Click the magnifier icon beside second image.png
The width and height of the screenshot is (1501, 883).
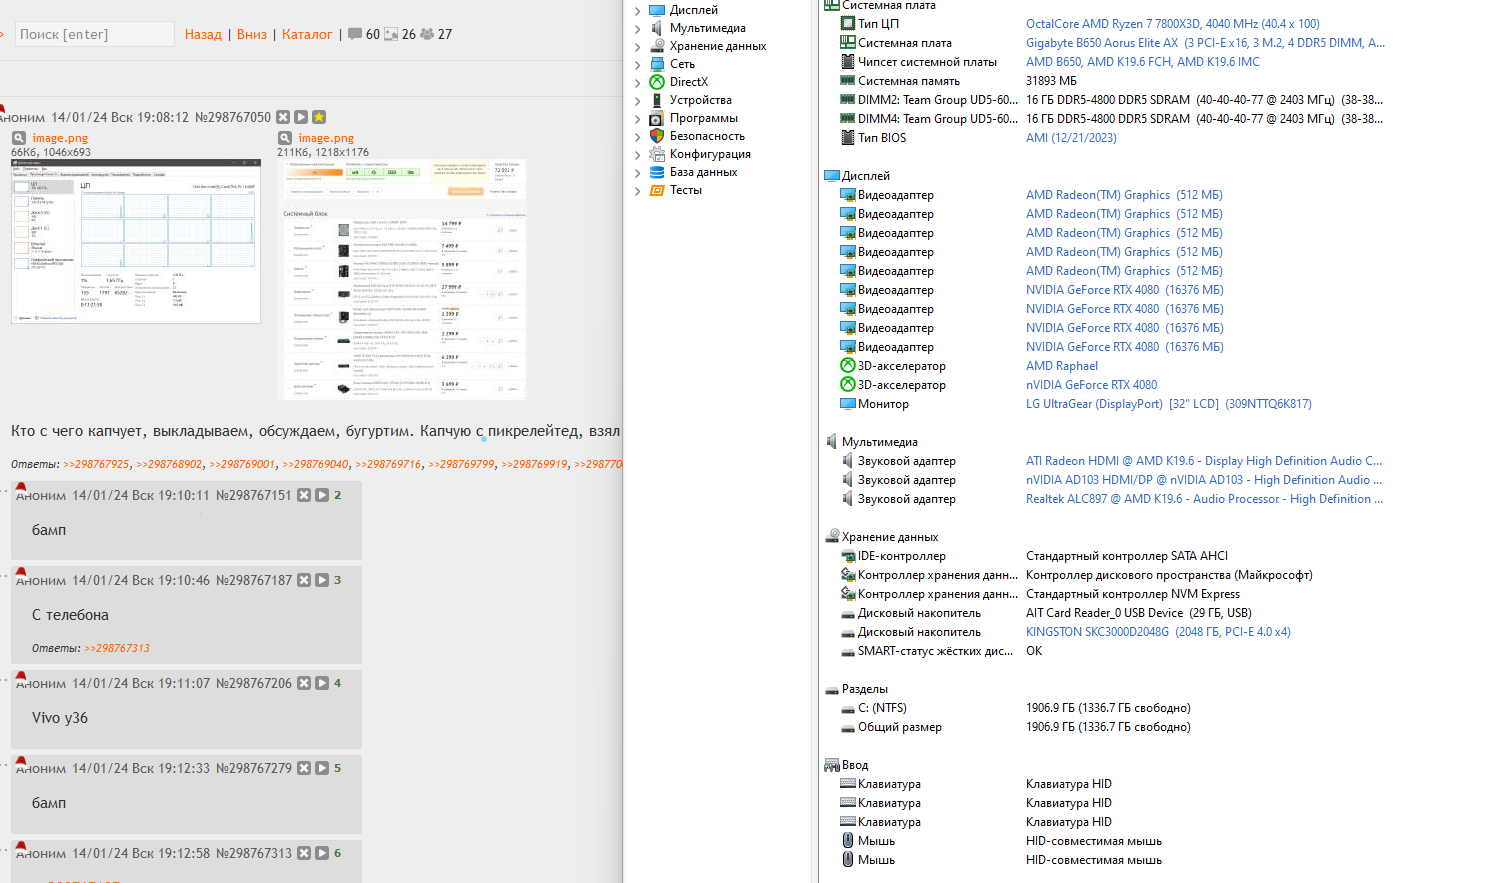[x=285, y=138]
